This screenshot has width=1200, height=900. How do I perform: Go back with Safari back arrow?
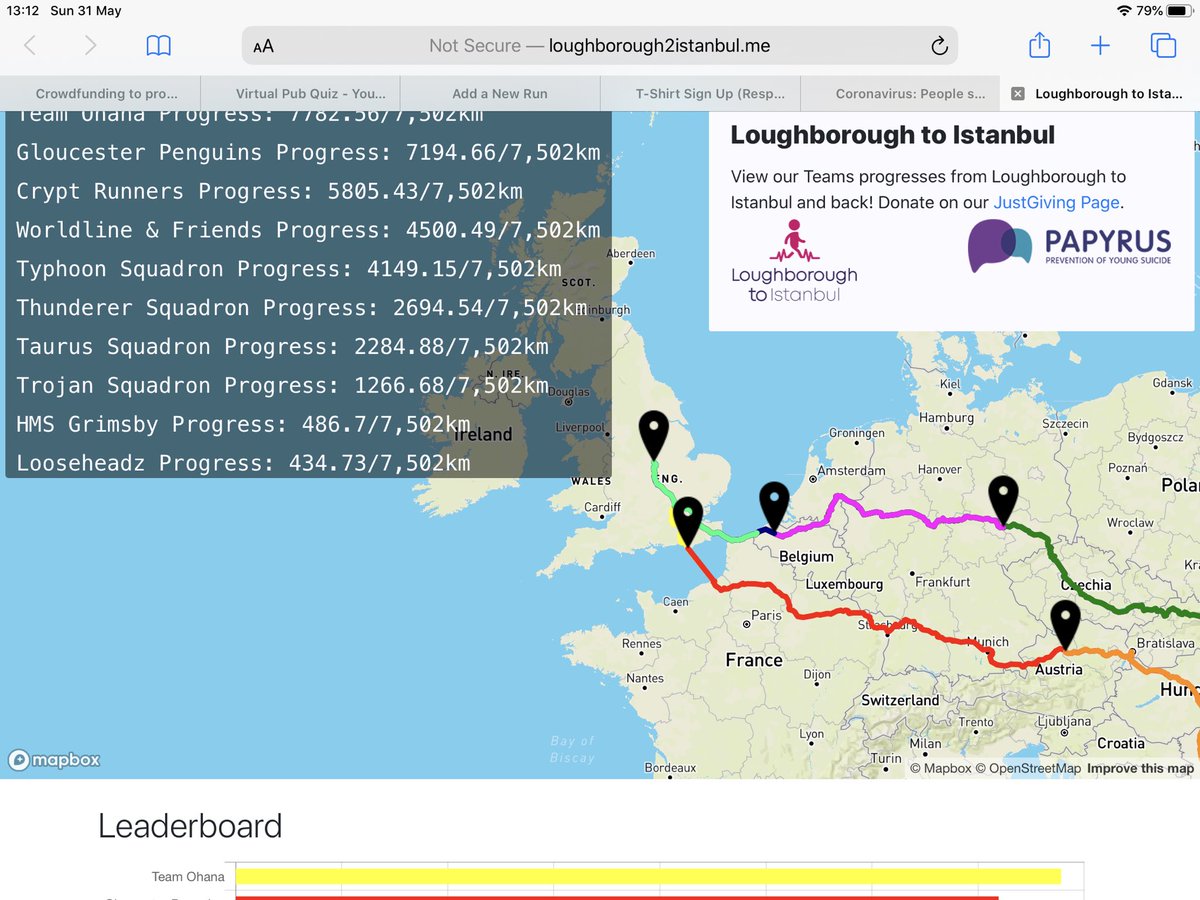30,45
